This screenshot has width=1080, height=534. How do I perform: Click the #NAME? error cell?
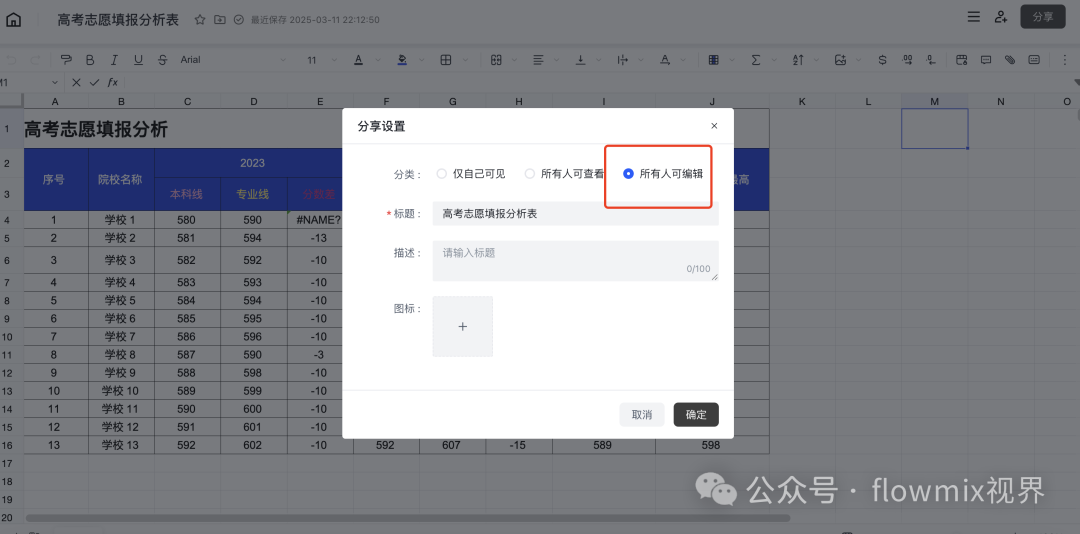click(x=320, y=220)
